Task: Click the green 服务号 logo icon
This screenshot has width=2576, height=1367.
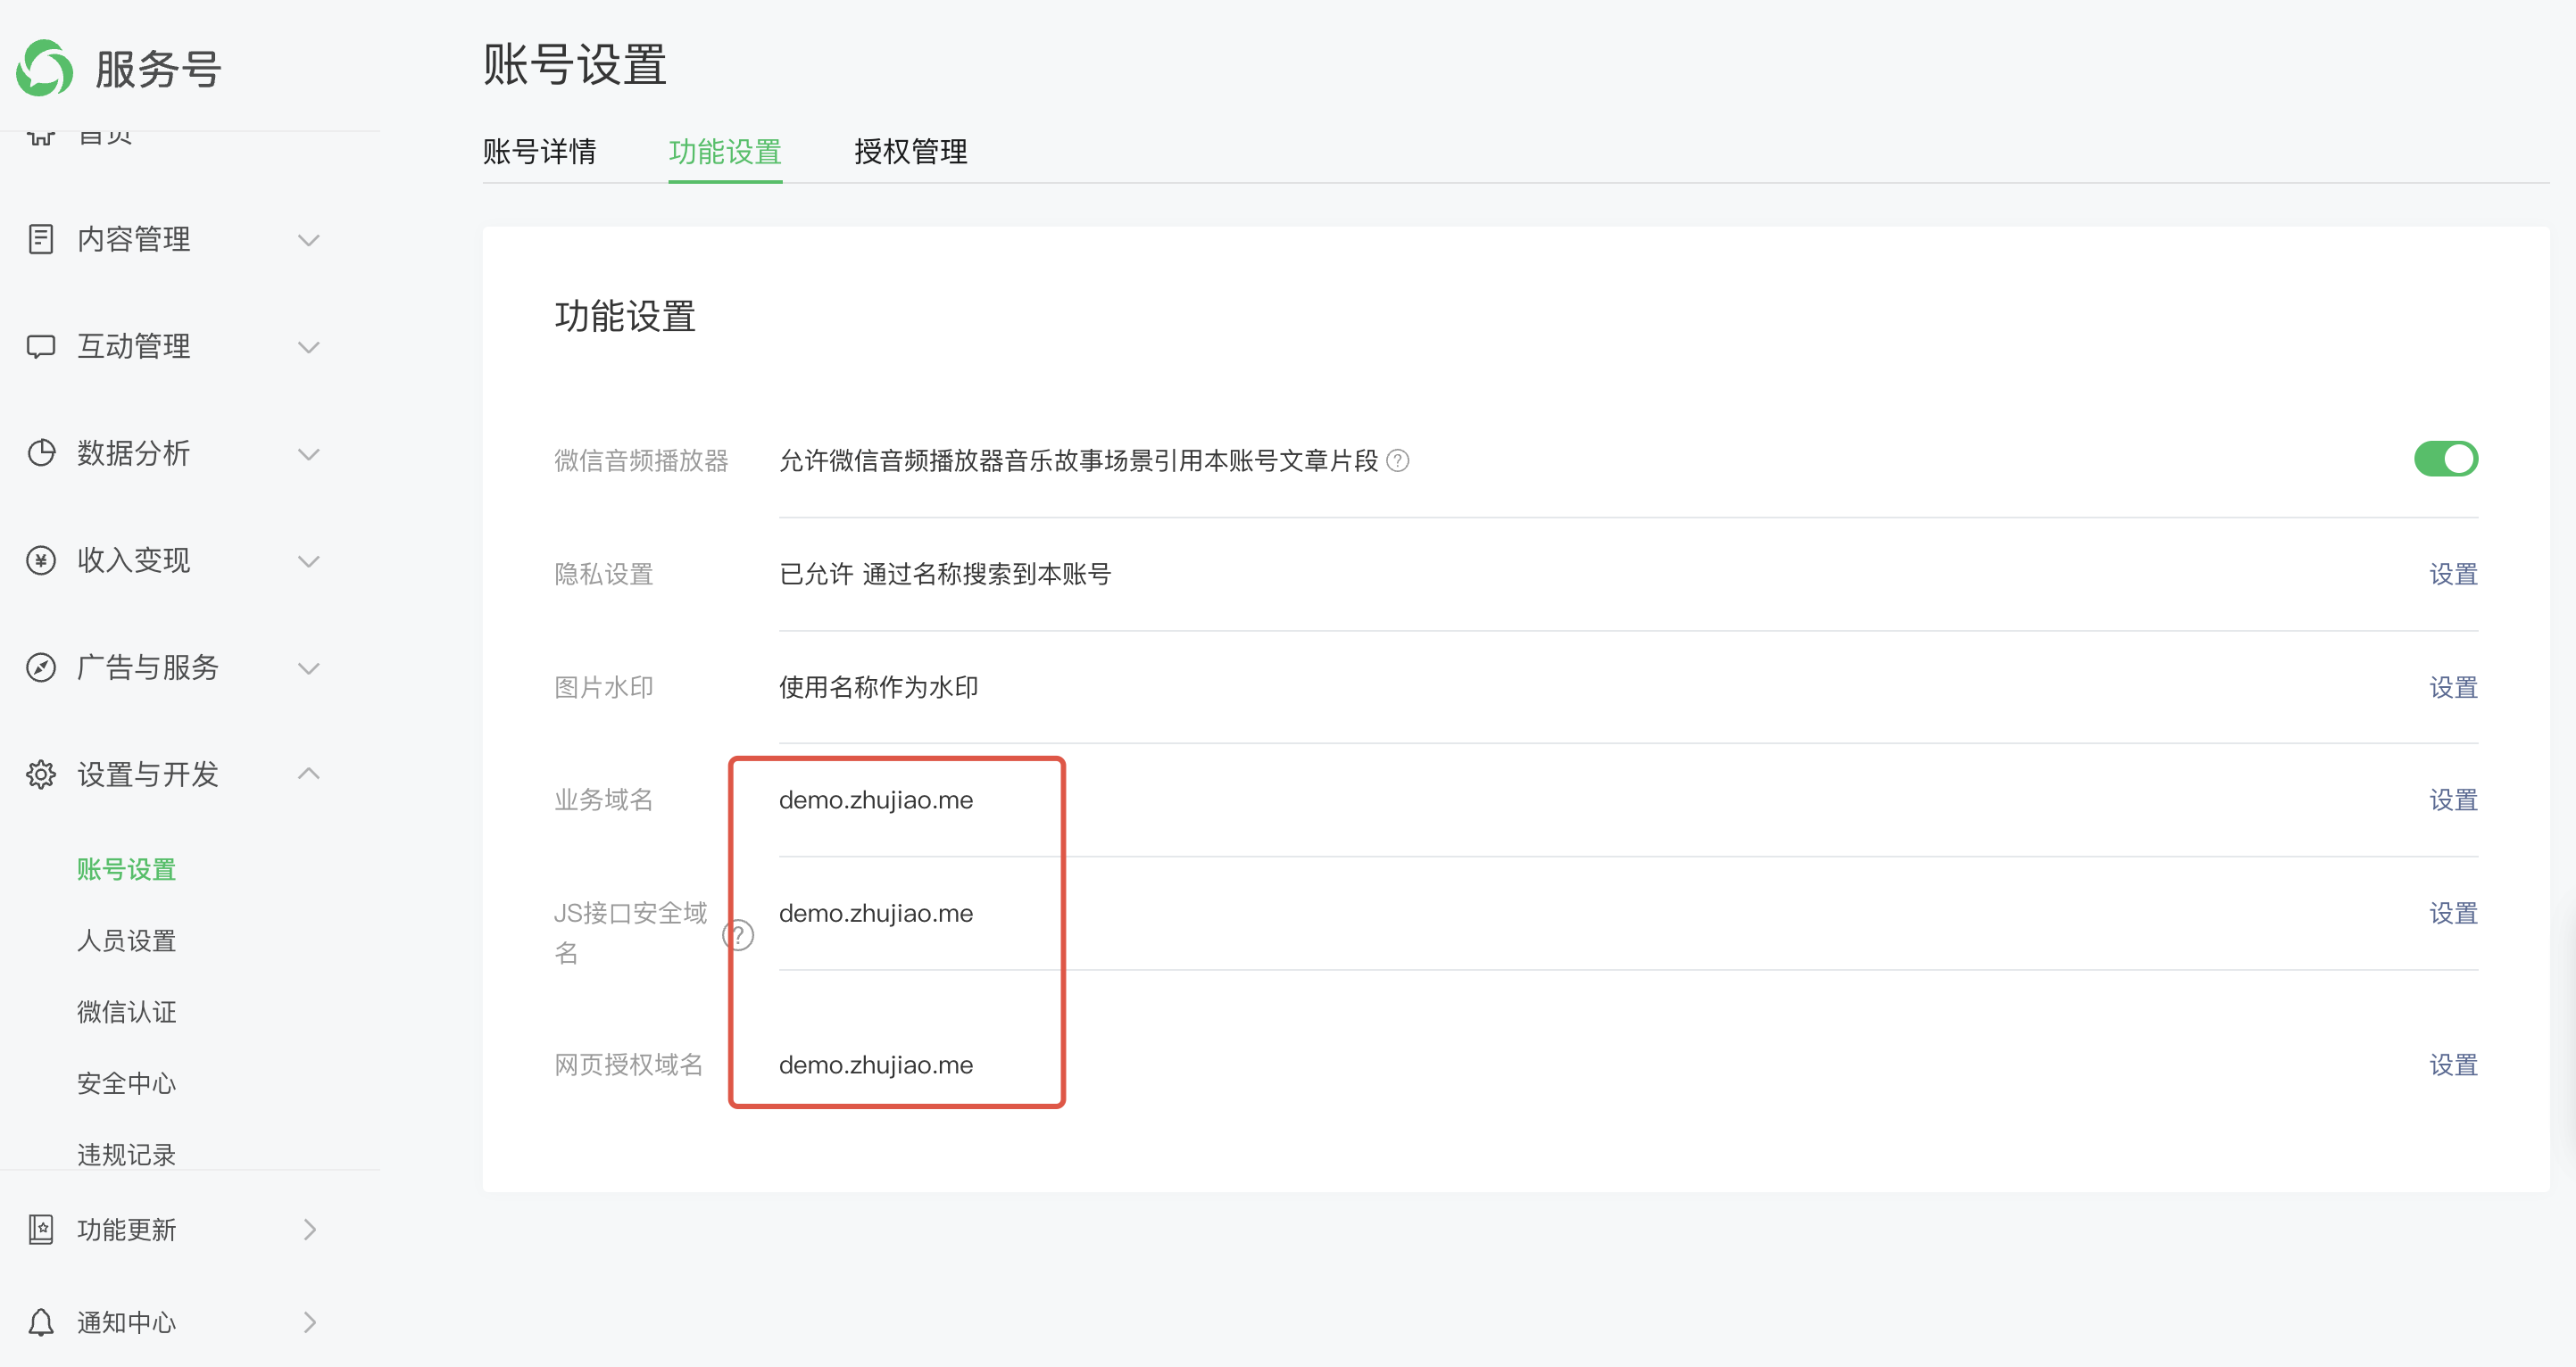Action: 45,68
